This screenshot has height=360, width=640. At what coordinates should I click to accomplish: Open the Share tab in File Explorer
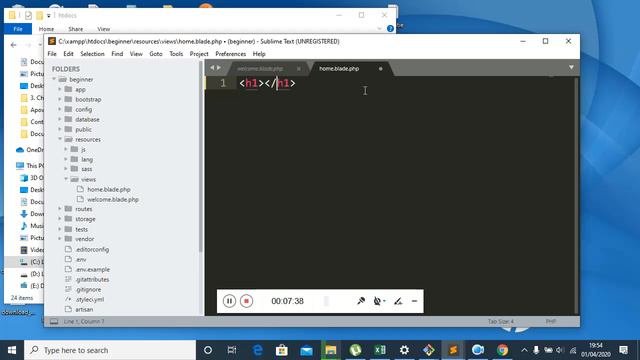tap(76, 29)
